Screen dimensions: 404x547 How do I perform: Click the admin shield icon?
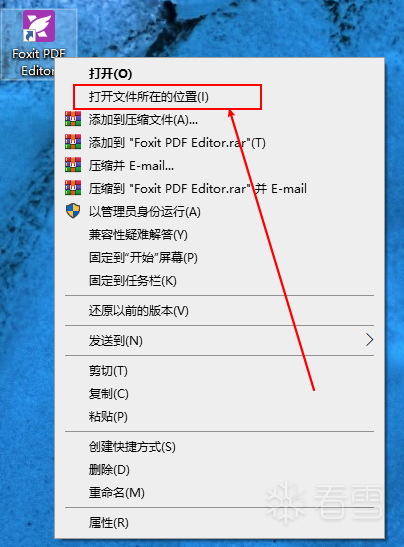pyautogui.click(x=73, y=211)
